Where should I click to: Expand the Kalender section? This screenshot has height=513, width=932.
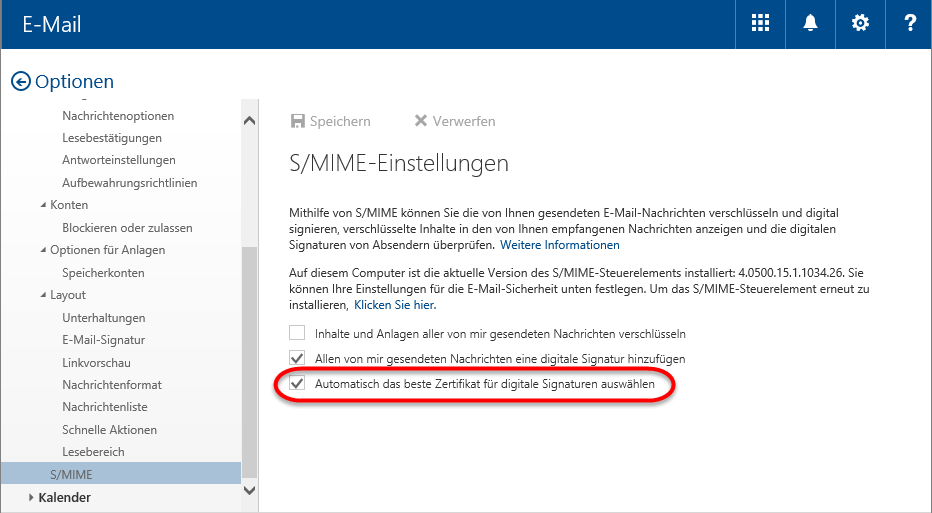31,497
